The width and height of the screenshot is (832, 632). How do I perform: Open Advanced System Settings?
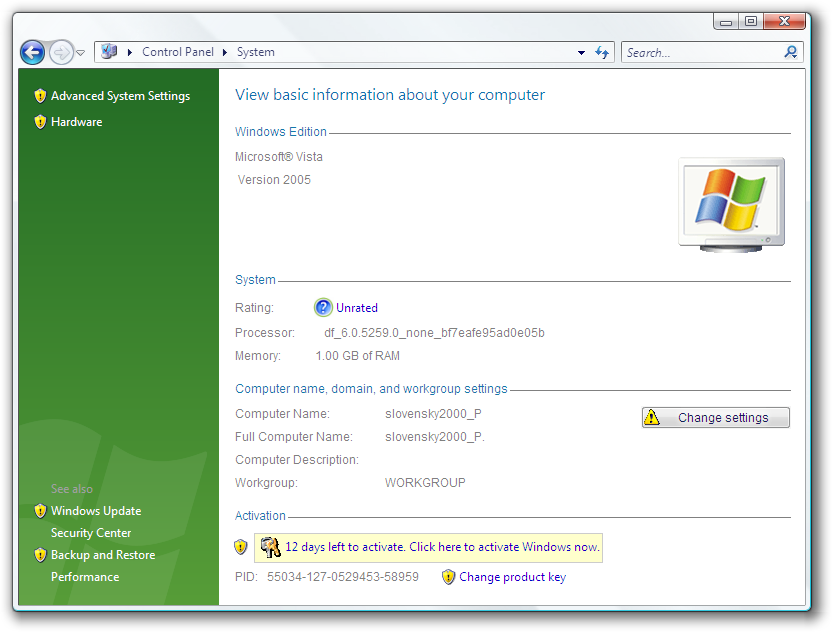120,96
